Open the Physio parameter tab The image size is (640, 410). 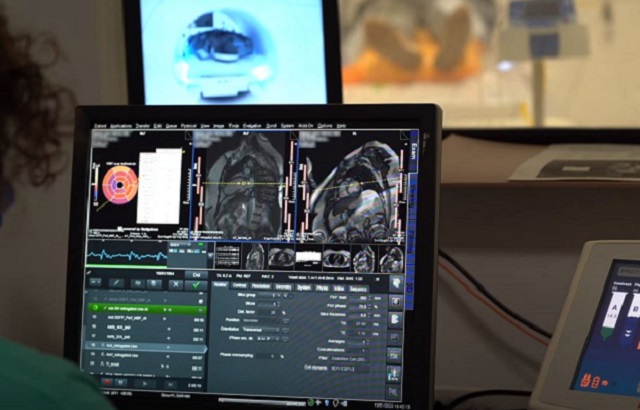tap(322, 288)
